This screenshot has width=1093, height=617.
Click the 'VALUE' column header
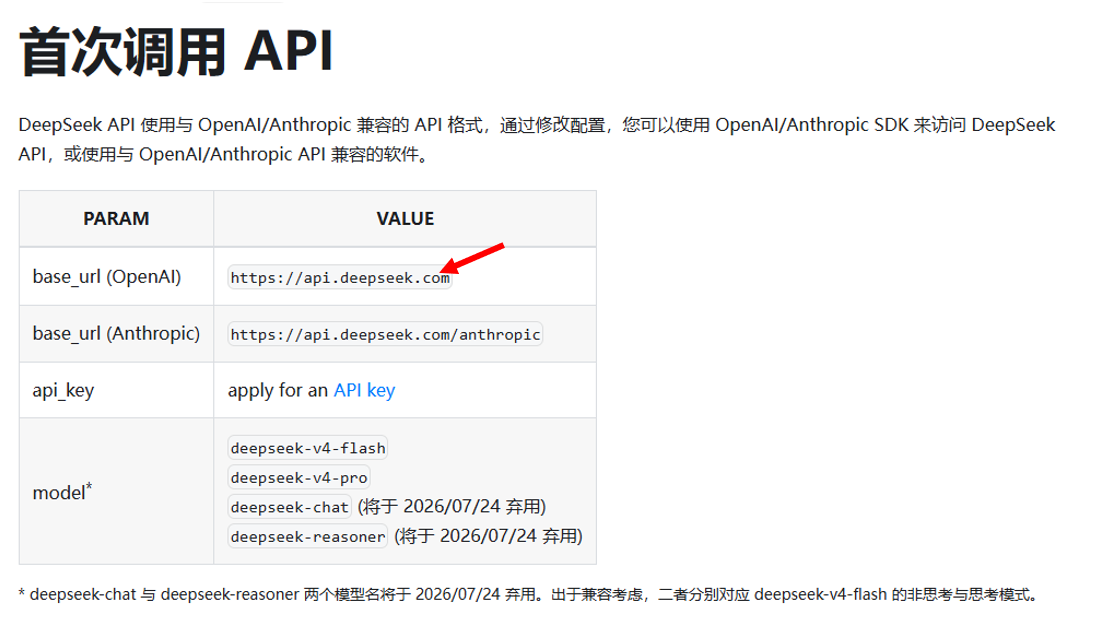pyautogui.click(x=405, y=219)
